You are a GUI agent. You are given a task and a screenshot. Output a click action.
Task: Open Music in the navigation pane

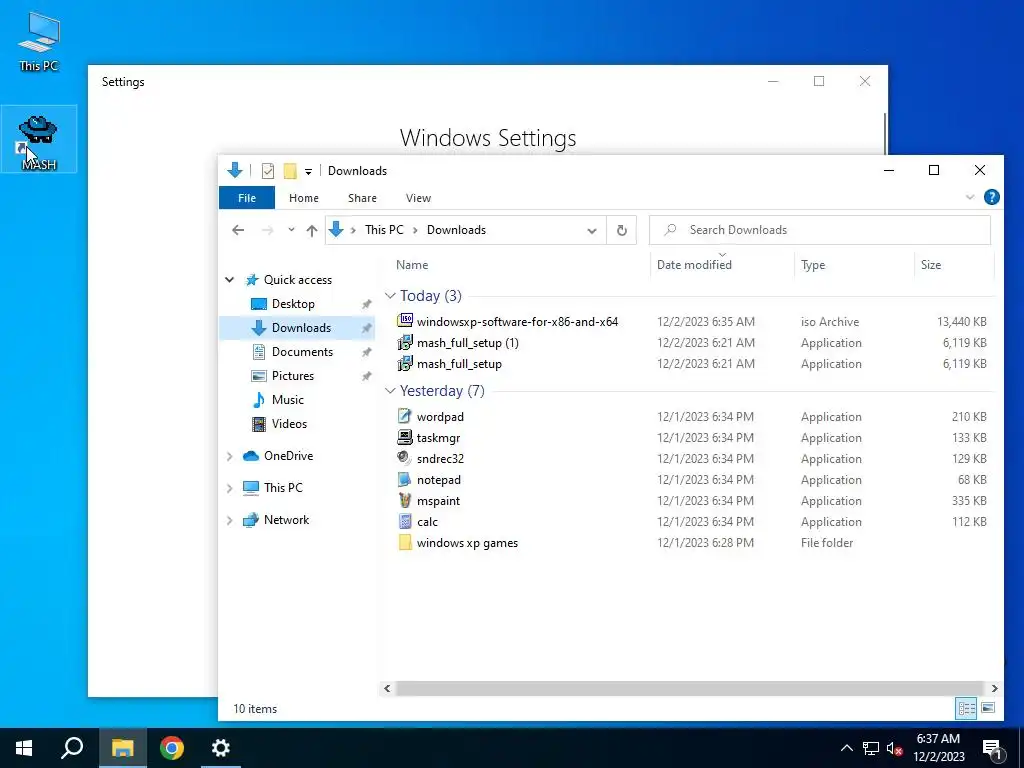pyautogui.click(x=287, y=400)
